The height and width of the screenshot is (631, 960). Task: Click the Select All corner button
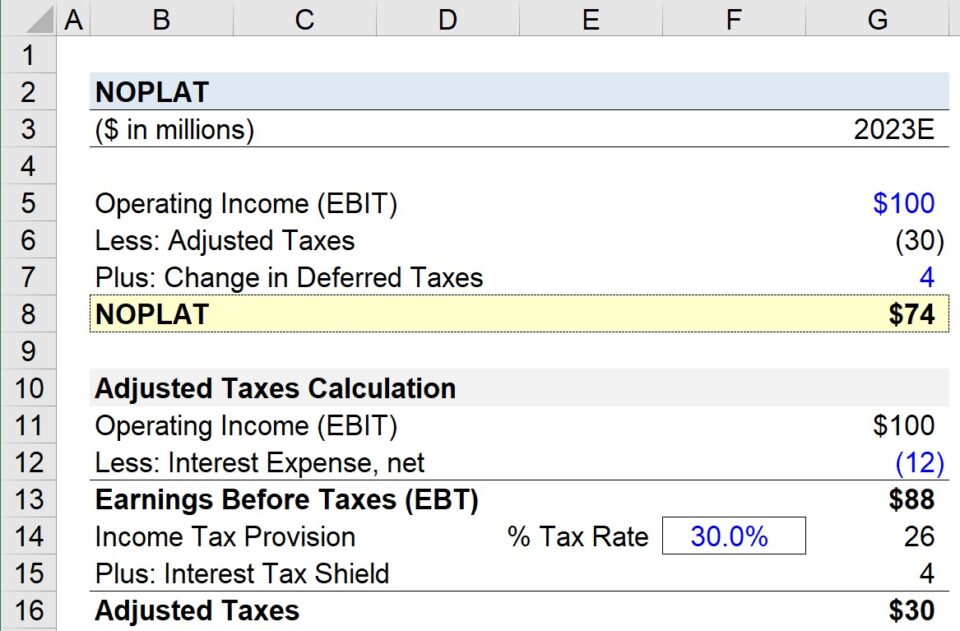pyautogui.click(x=30, y=19)
